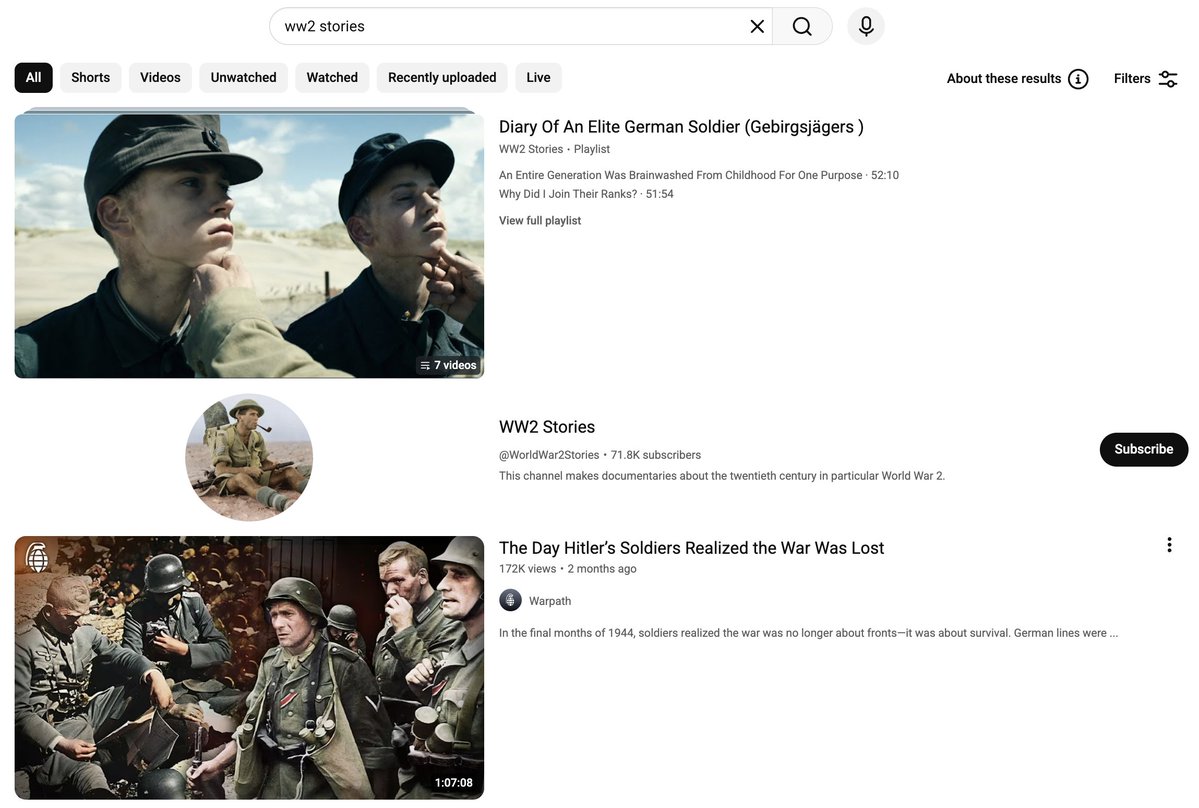Click the WW2 Stories channel profile picture
The width and height of the screenshot is (1199, 808).
point(249,457)
